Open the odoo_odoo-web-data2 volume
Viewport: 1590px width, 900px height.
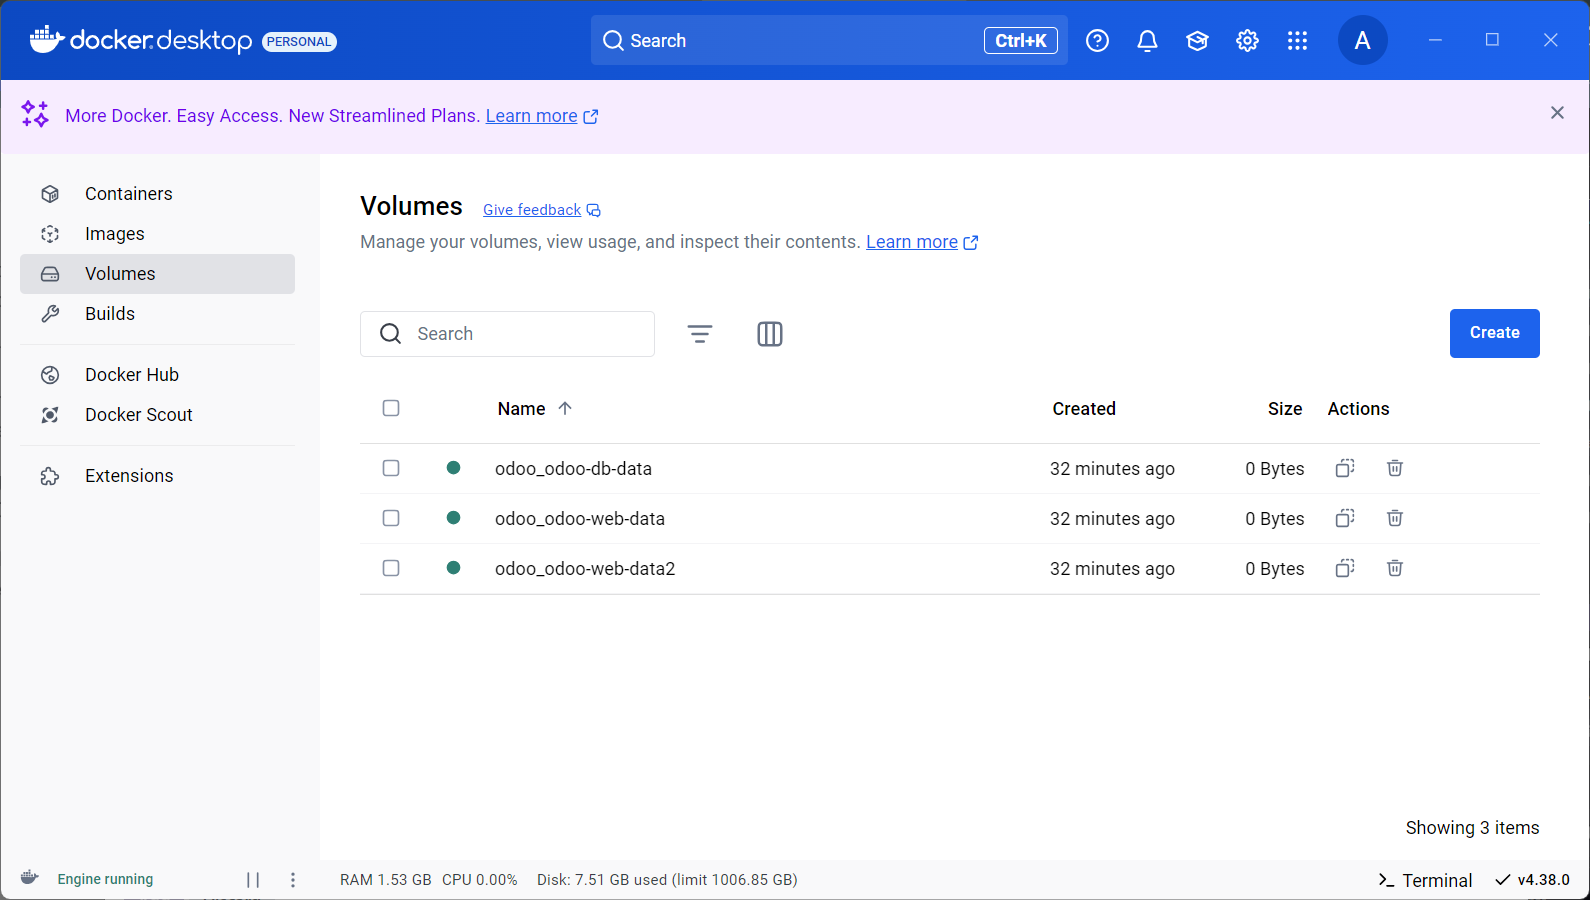(585, 569)
